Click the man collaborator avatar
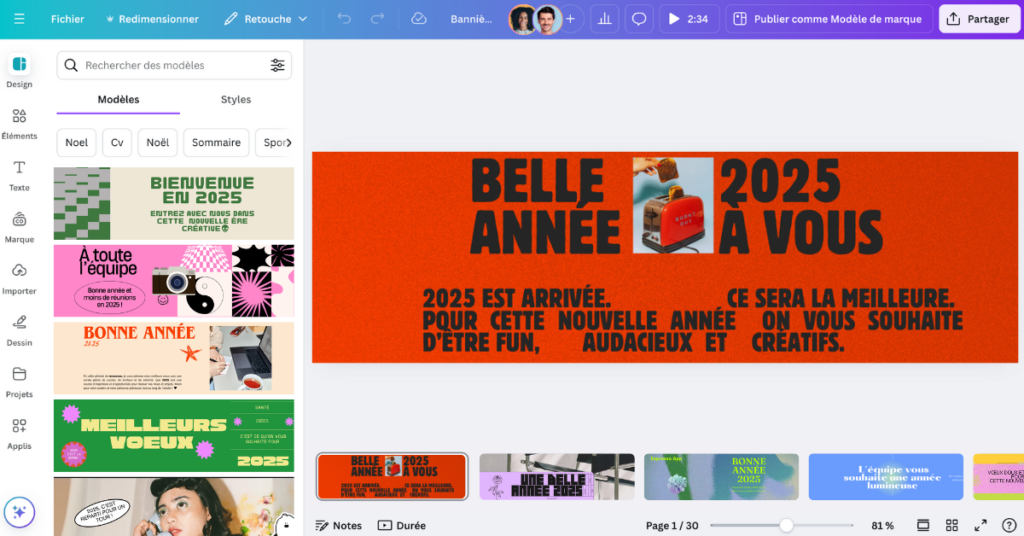1024x536 pixels. 548,20
